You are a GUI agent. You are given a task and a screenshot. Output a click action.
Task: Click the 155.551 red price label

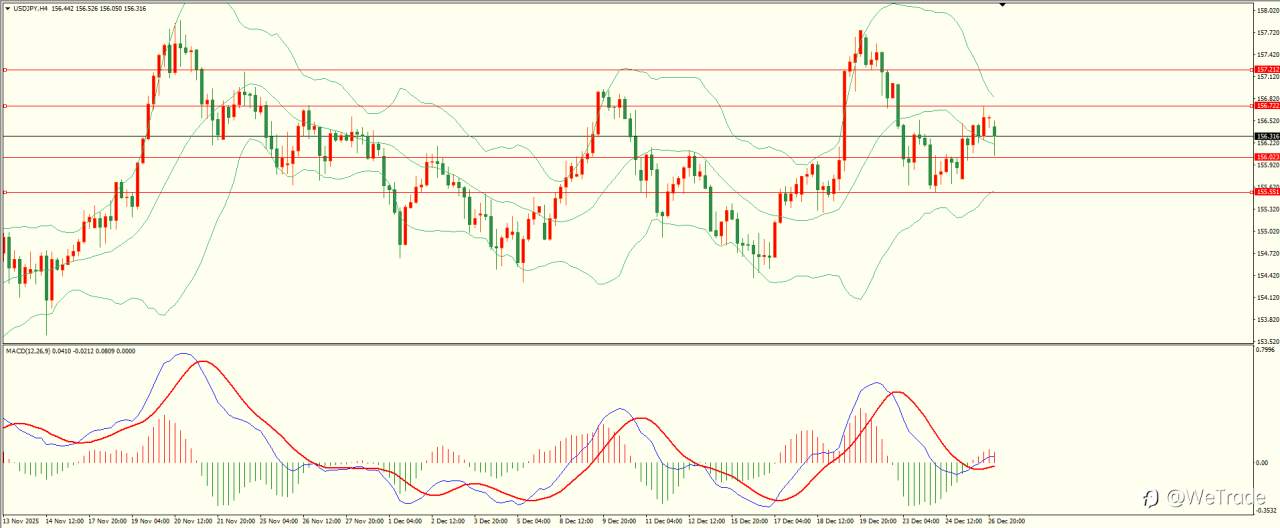click(1267, 192)
